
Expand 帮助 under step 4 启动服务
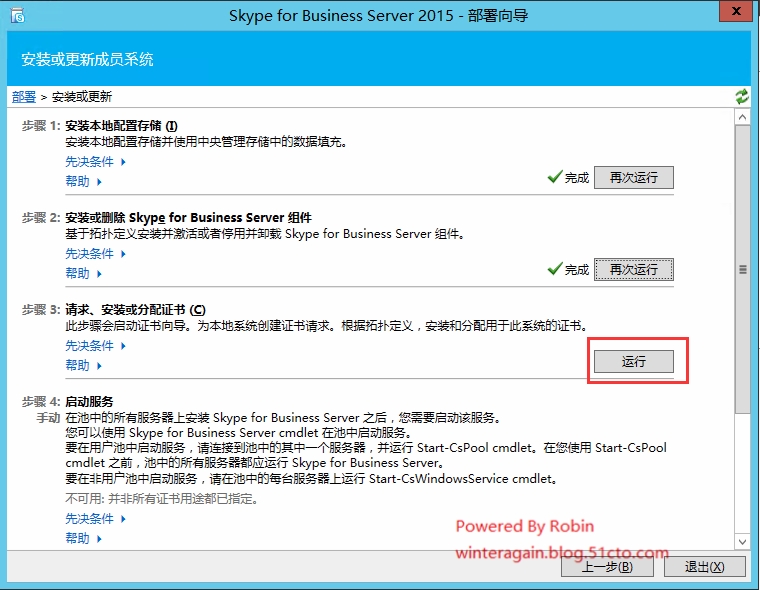[x=83, y=538]
